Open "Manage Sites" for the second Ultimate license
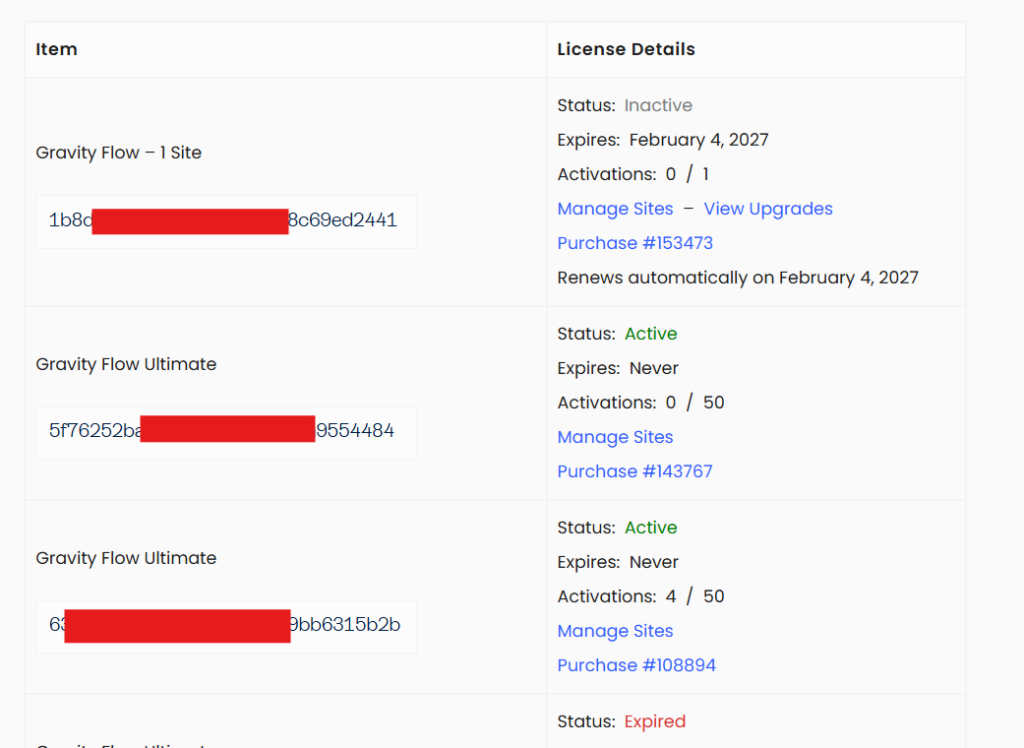 click(615, 631)
